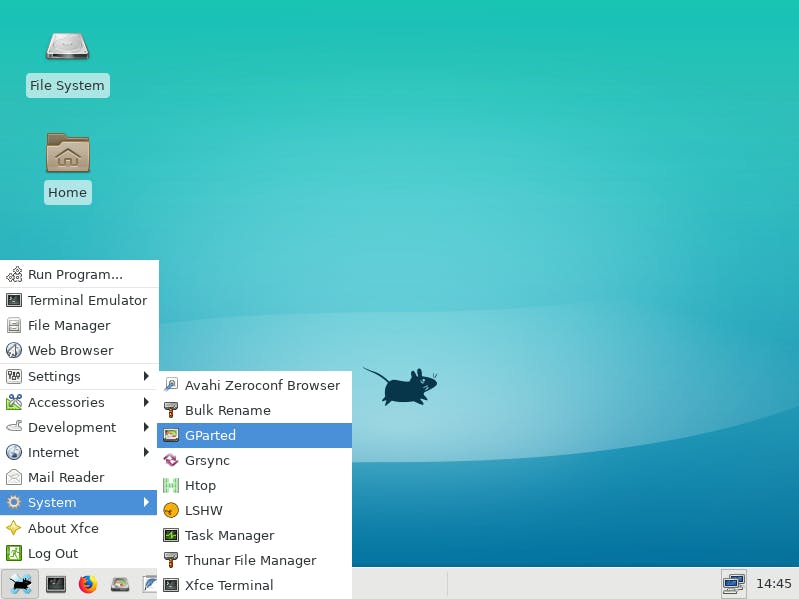Collapse the highlighted System submenu entry
799x599 pixels.
coord(79,502)
